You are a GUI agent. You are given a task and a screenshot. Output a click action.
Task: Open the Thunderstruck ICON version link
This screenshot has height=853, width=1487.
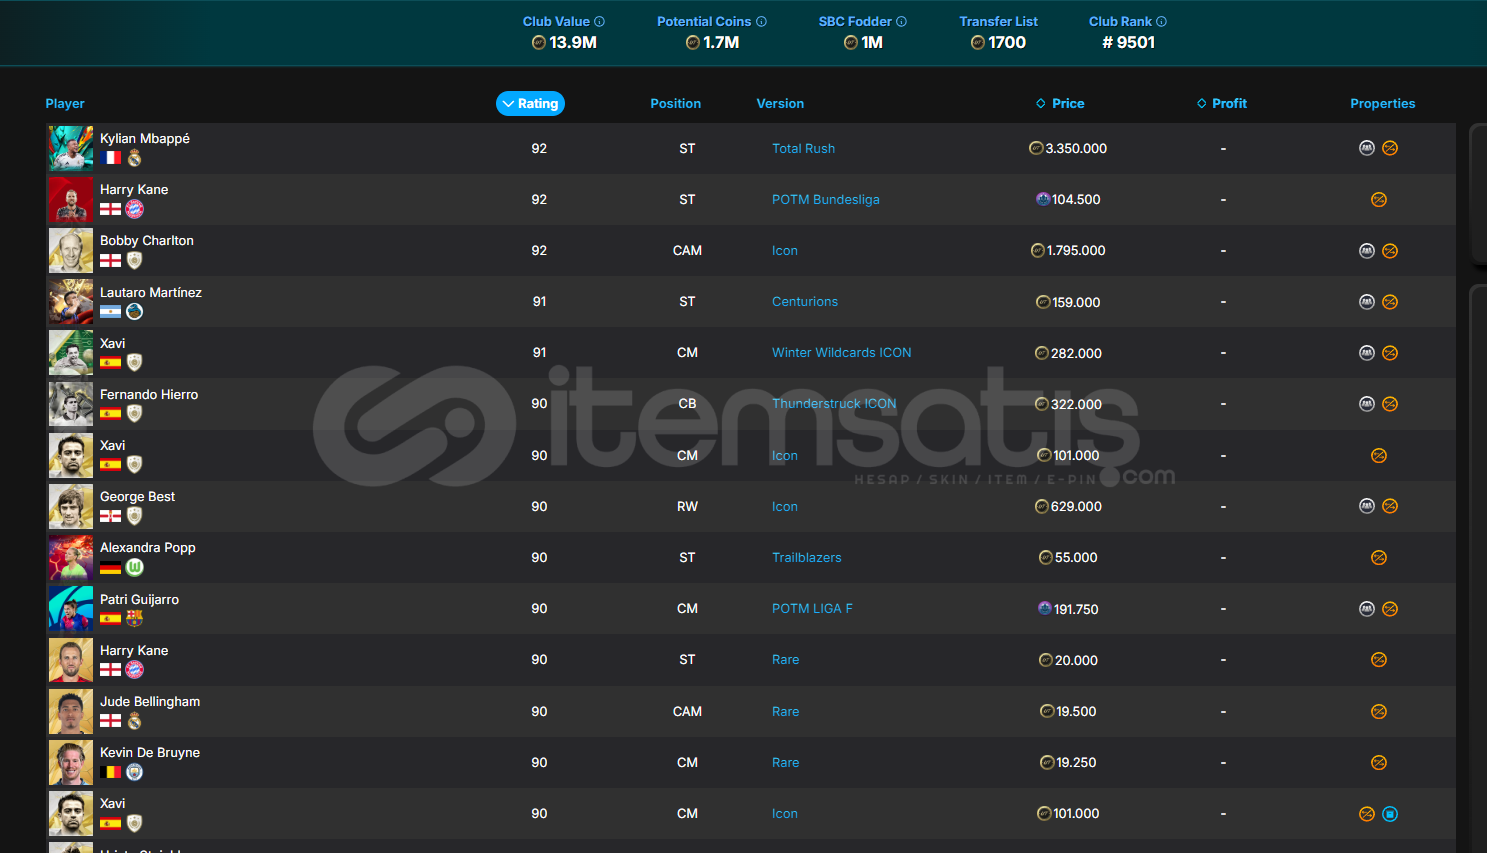[834, 403]
